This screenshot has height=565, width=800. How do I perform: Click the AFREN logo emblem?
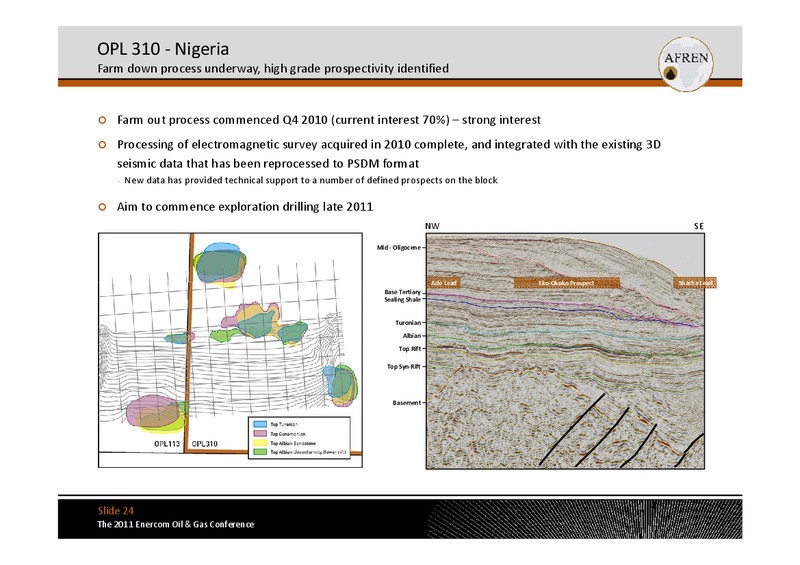click(685, 64)
